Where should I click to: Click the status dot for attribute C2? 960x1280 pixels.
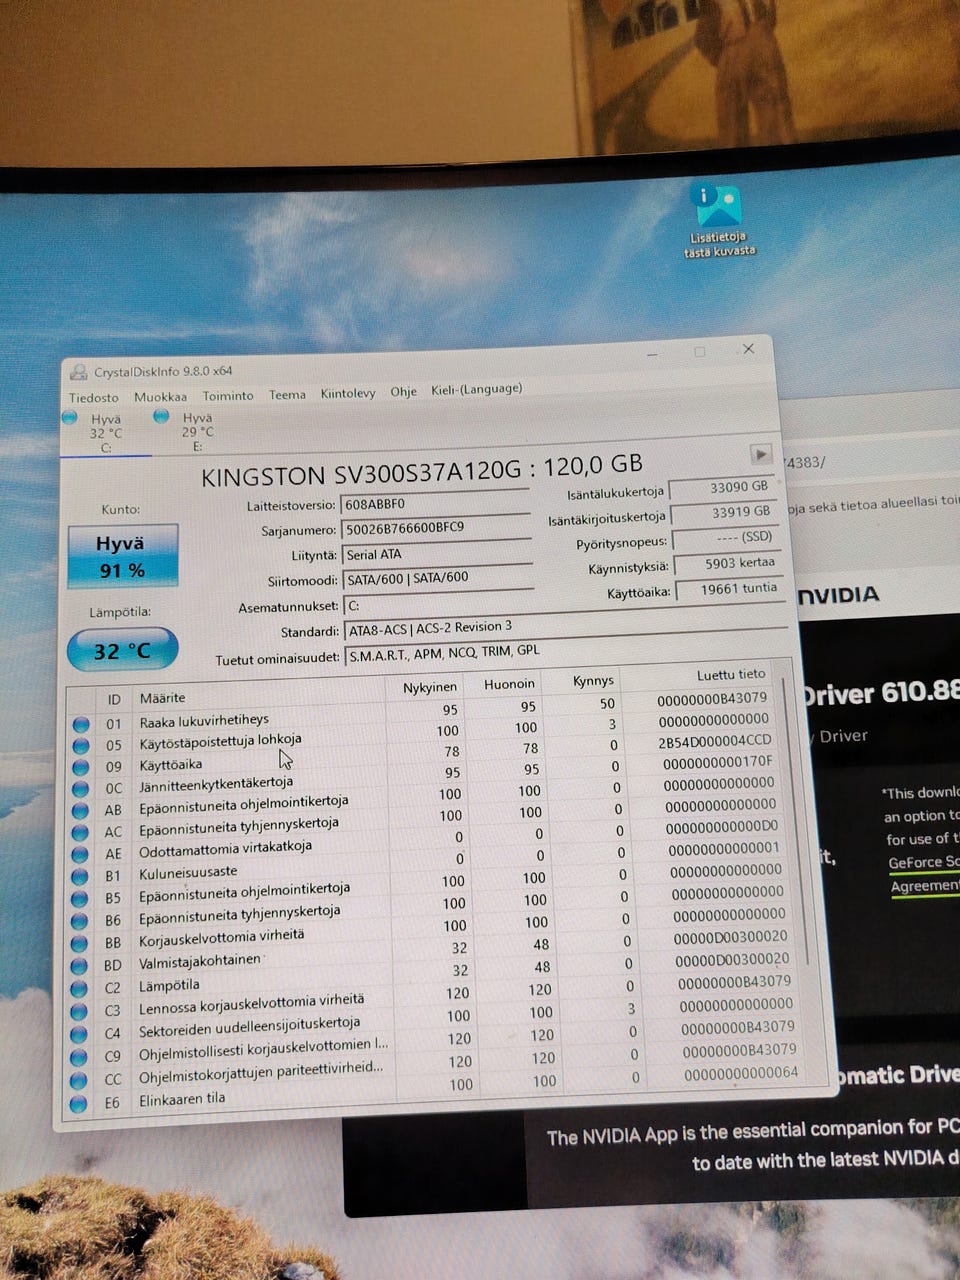79,989
